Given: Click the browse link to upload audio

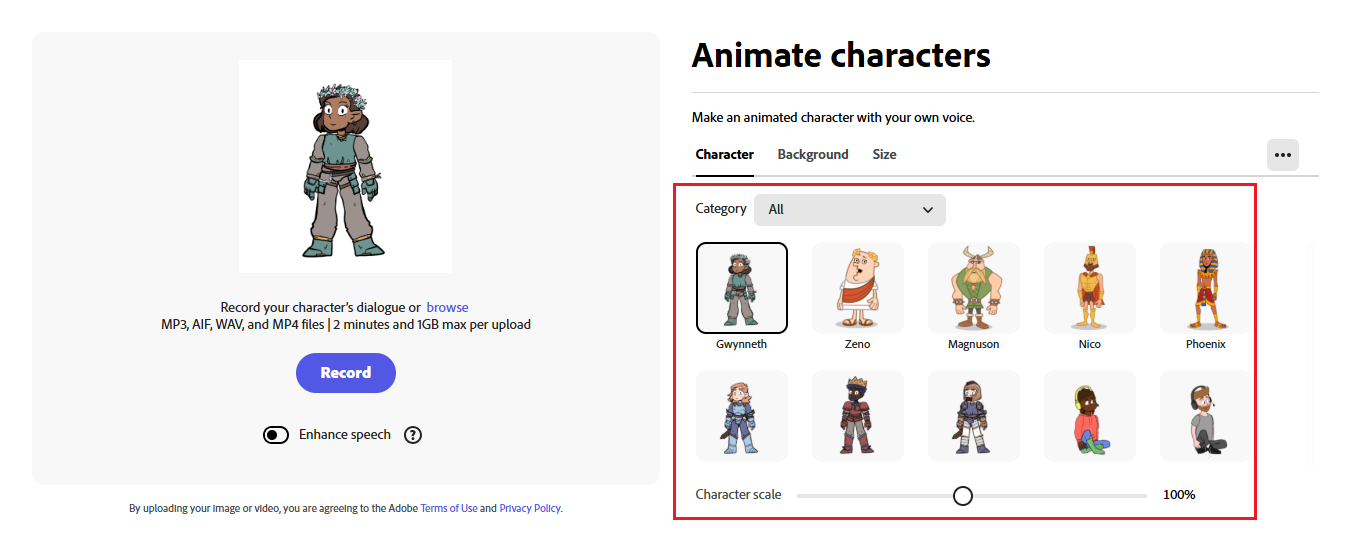Looking at the screenshot, I should pos(447,308).
